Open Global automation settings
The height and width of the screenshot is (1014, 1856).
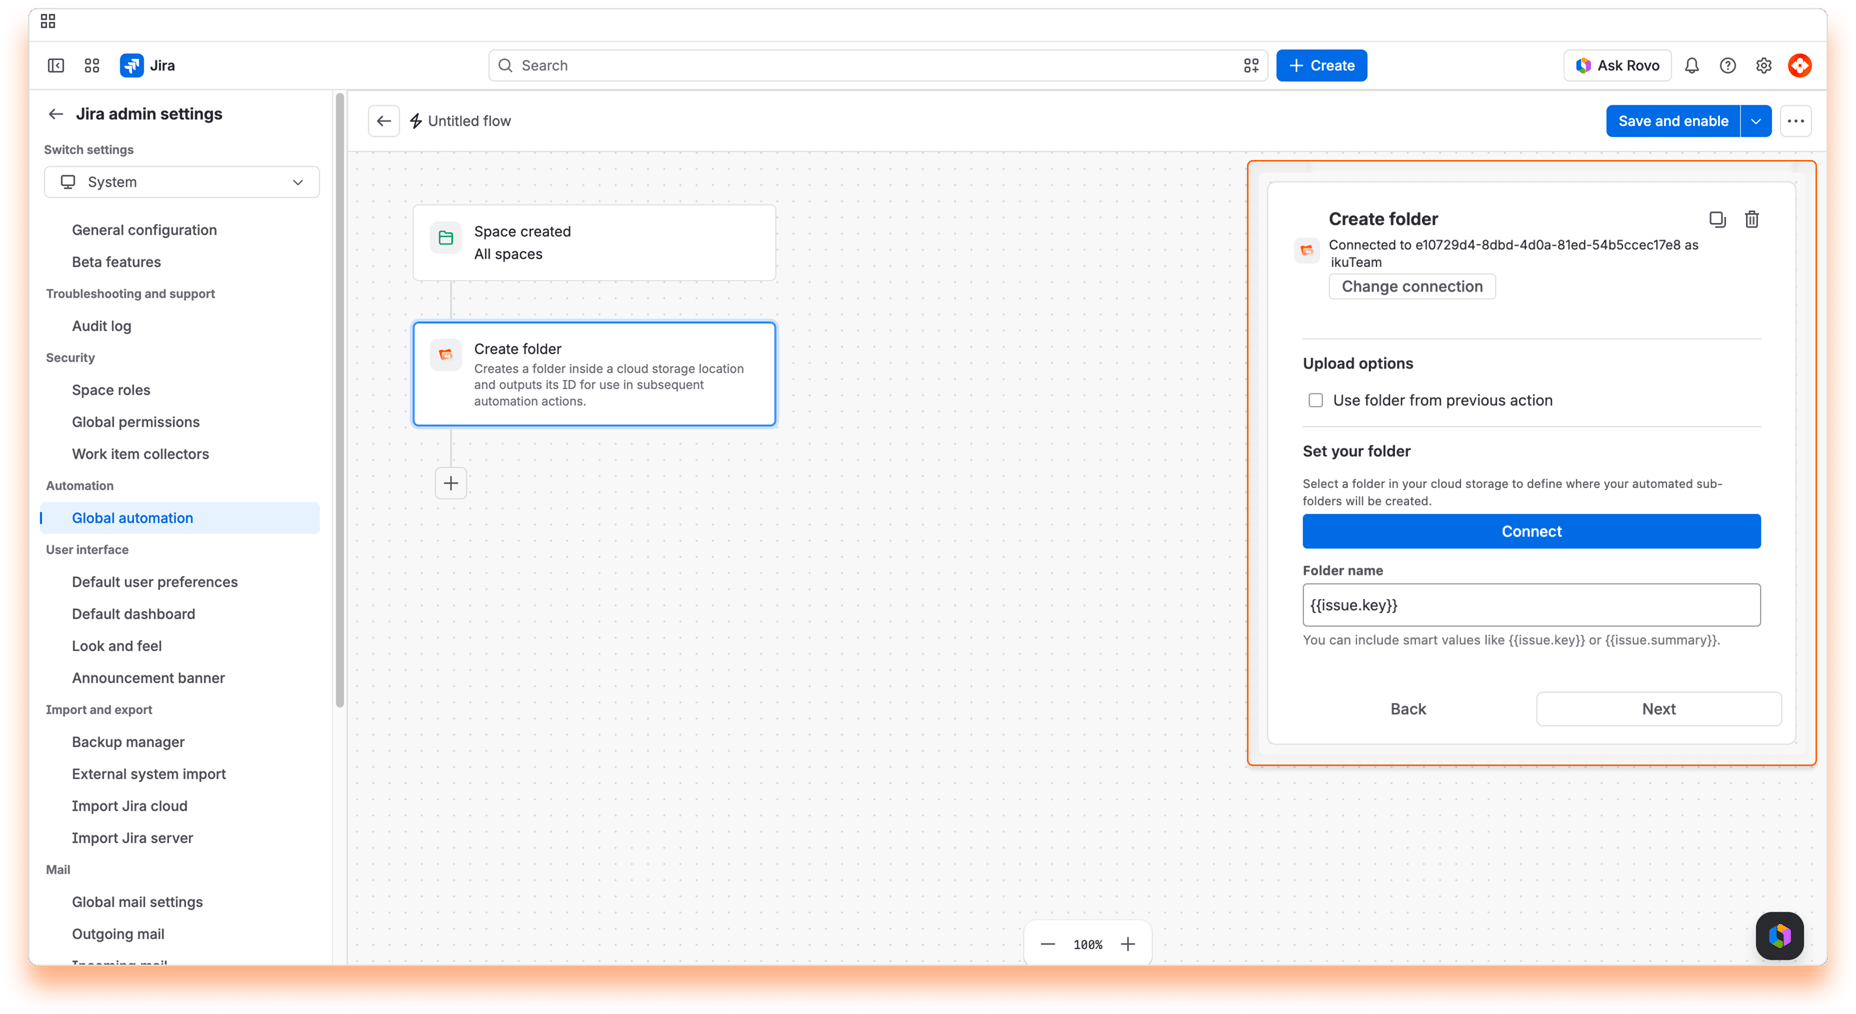pyautogui.click(x=180, y=518)
